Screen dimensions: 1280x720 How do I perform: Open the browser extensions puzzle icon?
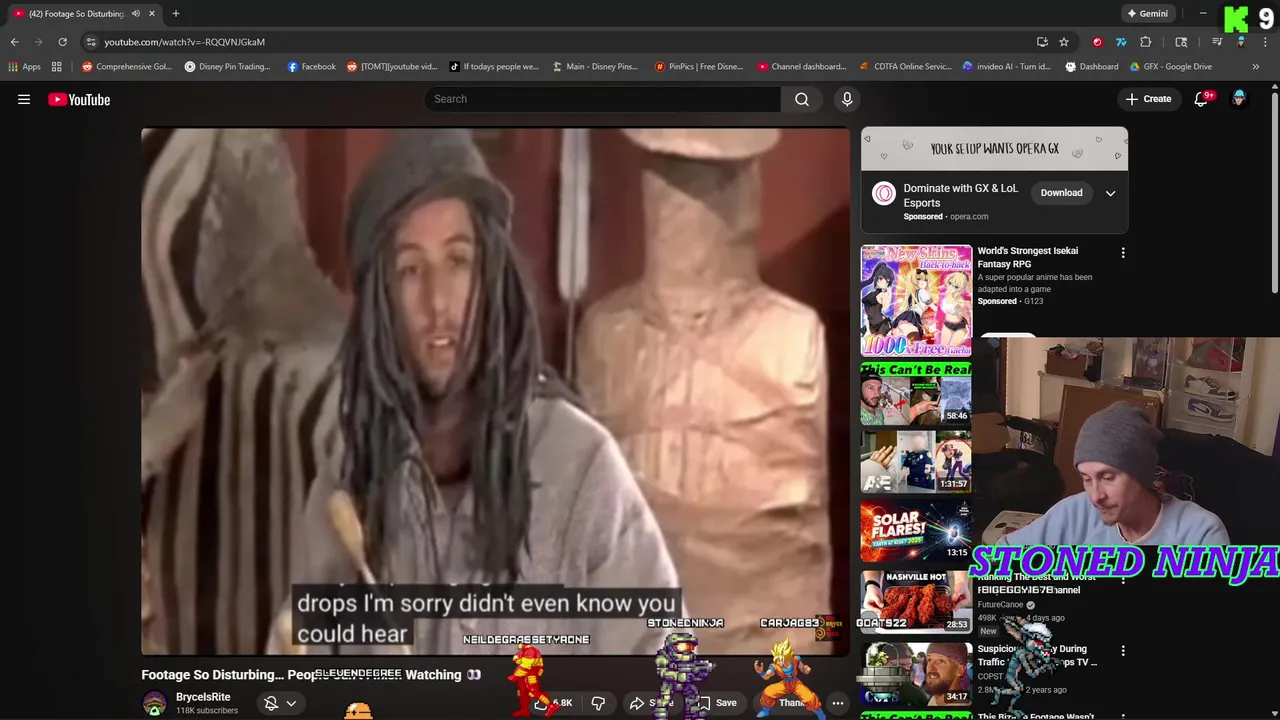tap(1146, 42)
